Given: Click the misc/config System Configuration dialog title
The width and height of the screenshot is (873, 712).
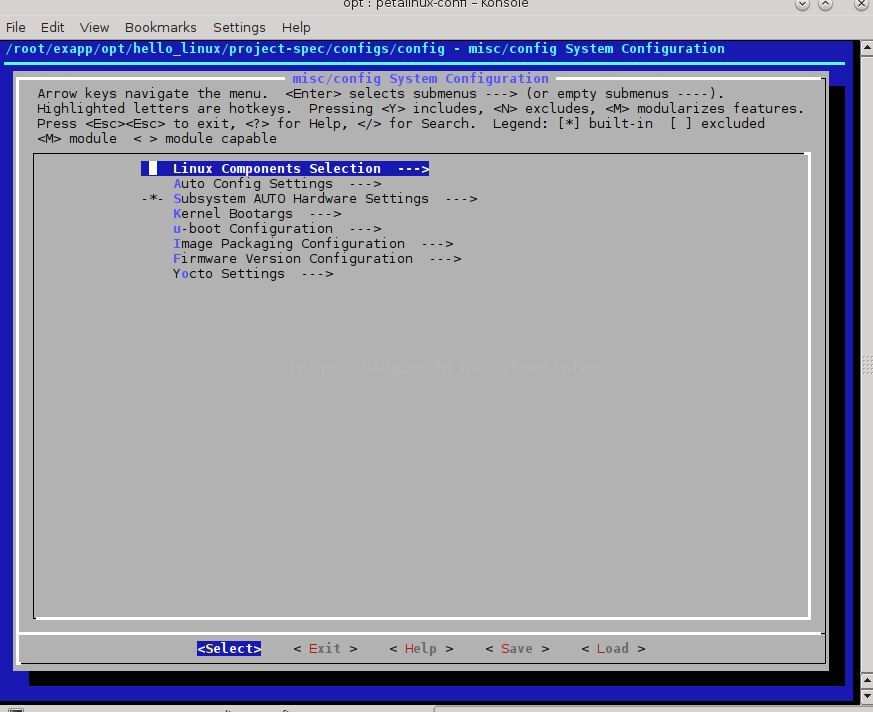Looking at the screenshot, I should [x=420, y=78].
